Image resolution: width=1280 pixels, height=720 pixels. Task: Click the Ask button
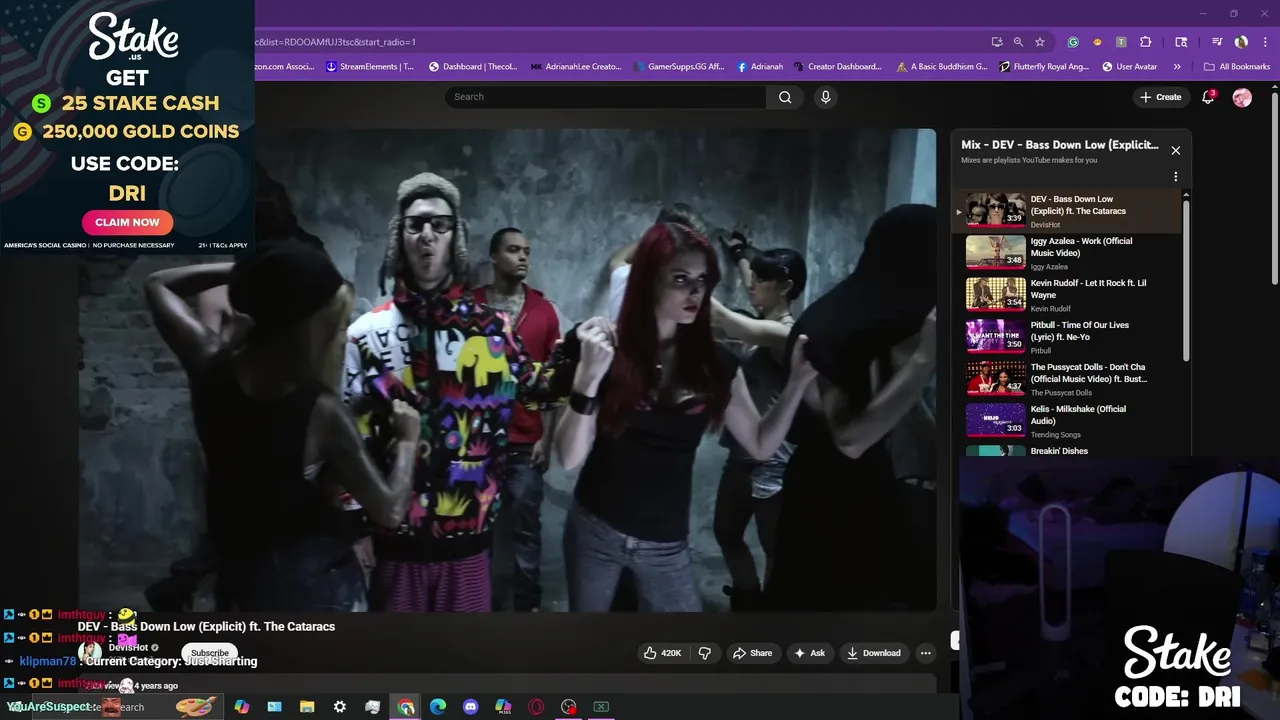pos(810,653)
